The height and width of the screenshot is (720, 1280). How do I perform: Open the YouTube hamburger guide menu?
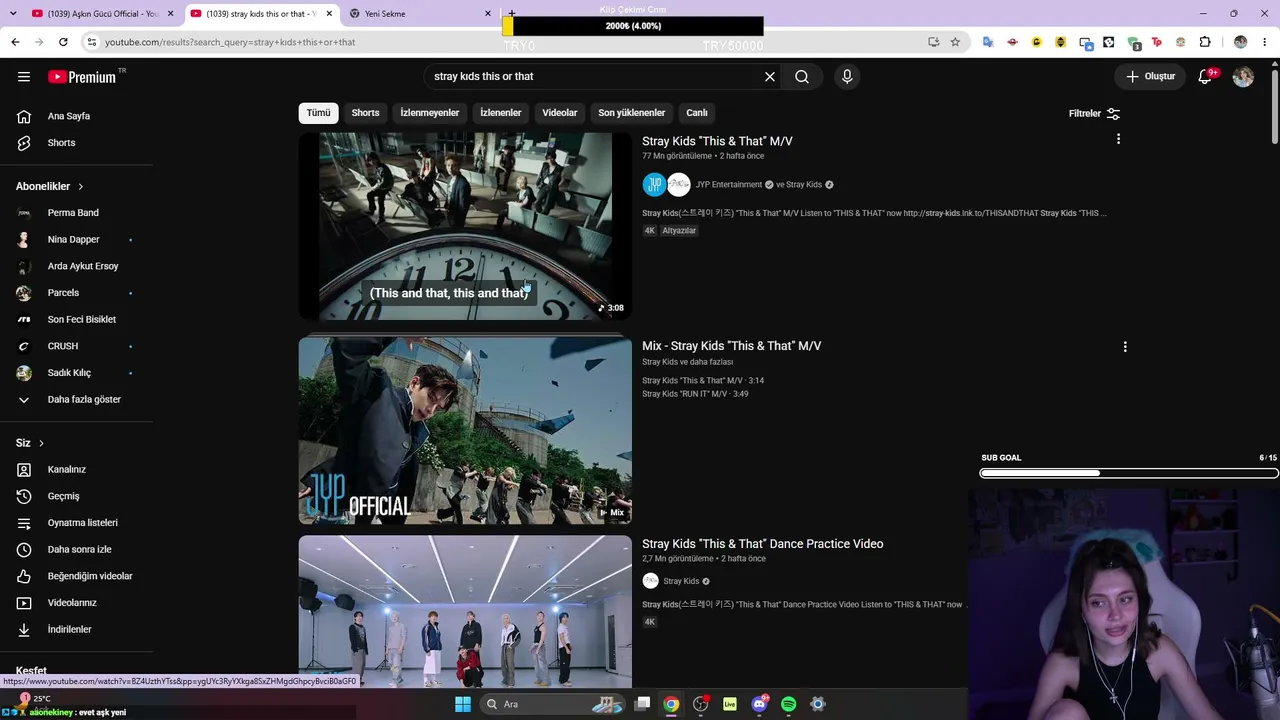tap(24, 76)
